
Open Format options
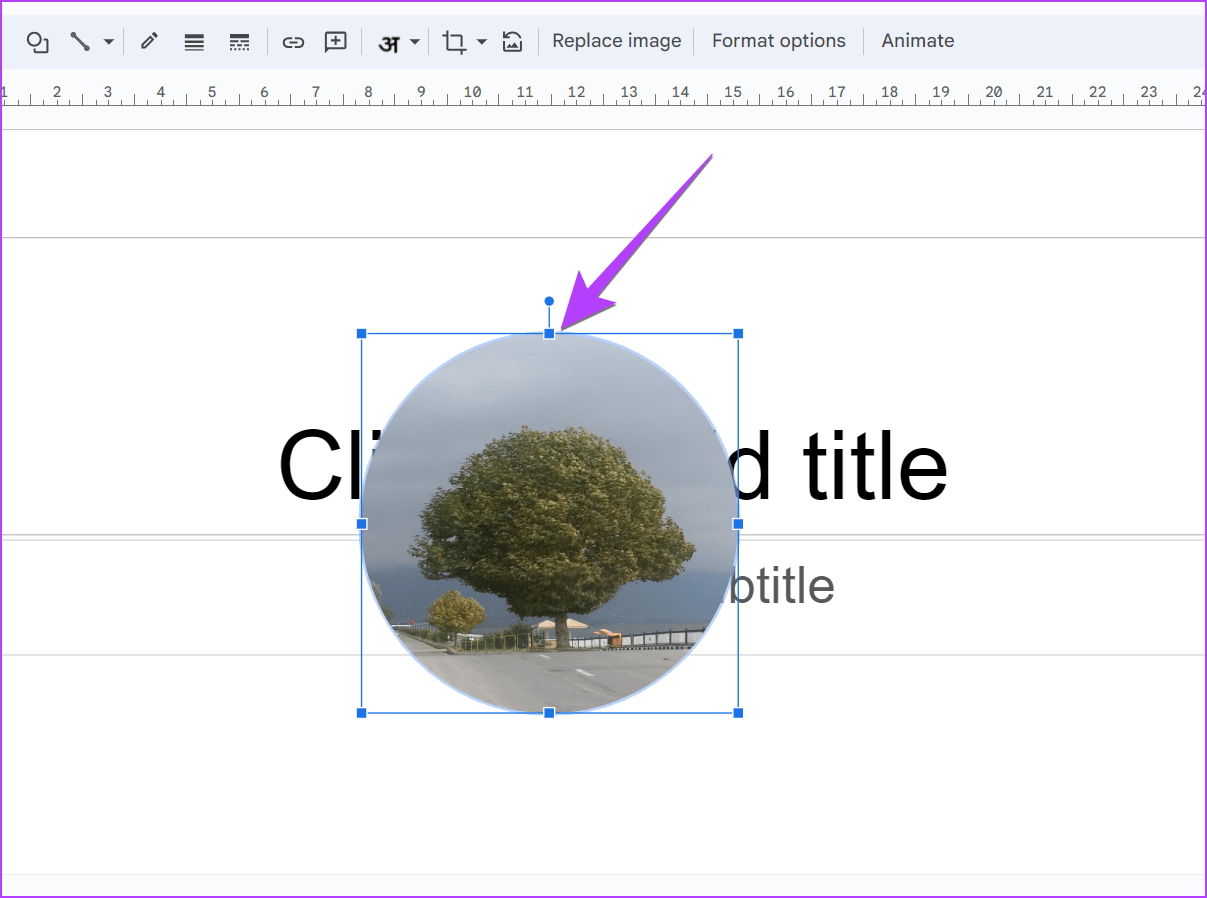pyautogui.click(x=779, y=40)
